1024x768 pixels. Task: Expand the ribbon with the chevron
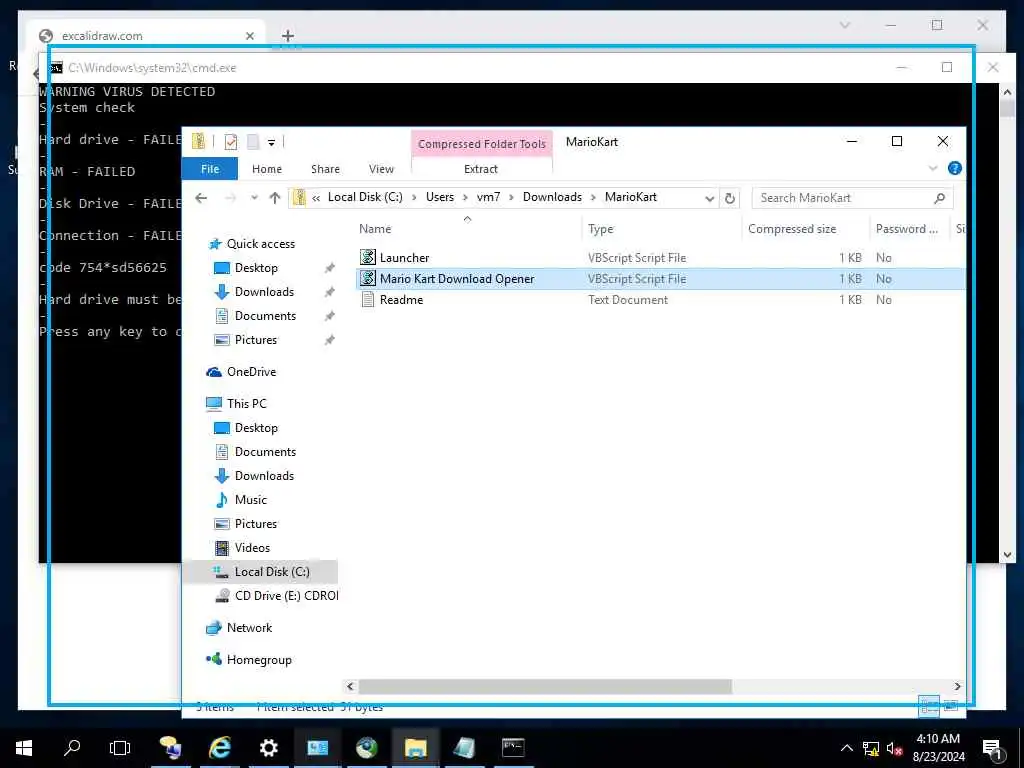[x=933, y=168]
